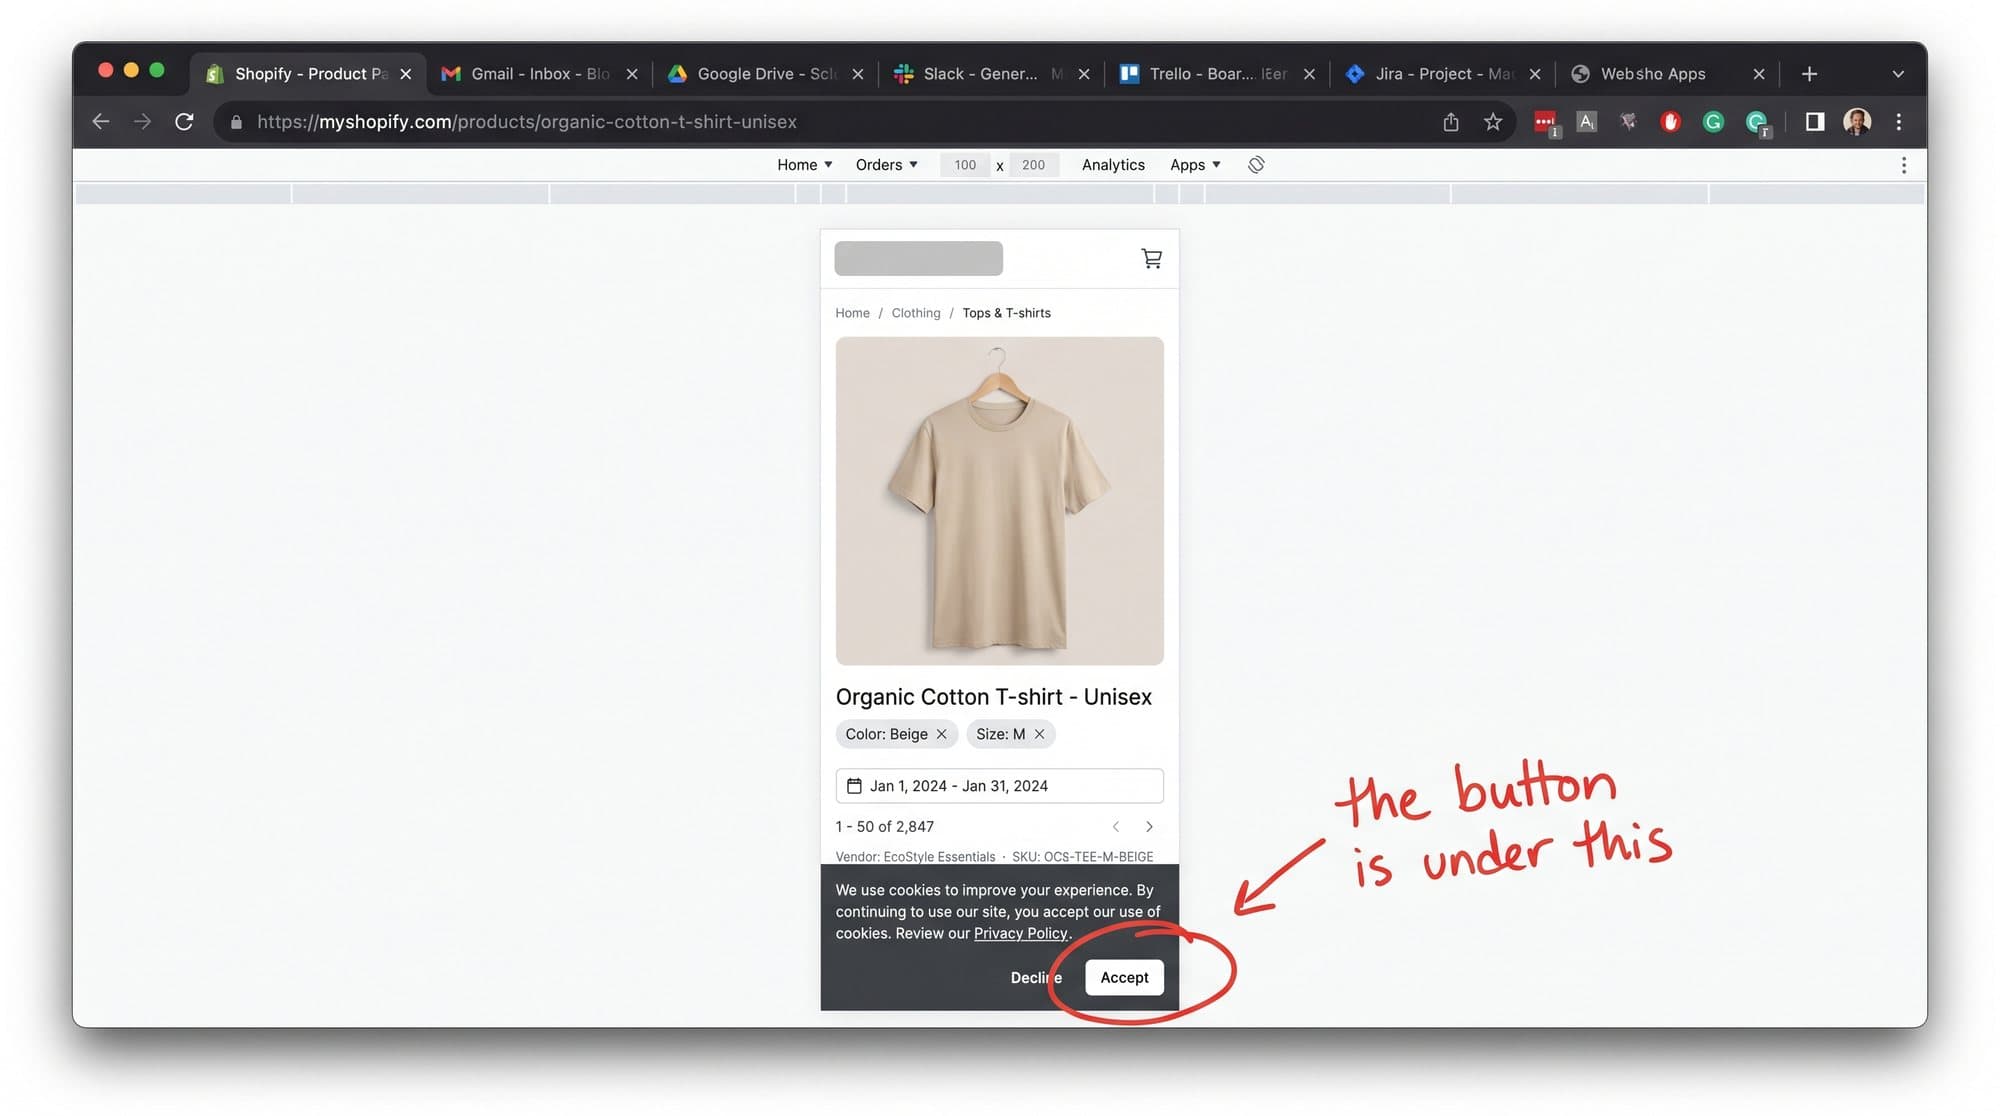Image resolution: width=2000 pixels, height=1116 pixels.
Task: Open the side panel icon
Action: point(1814,122)
